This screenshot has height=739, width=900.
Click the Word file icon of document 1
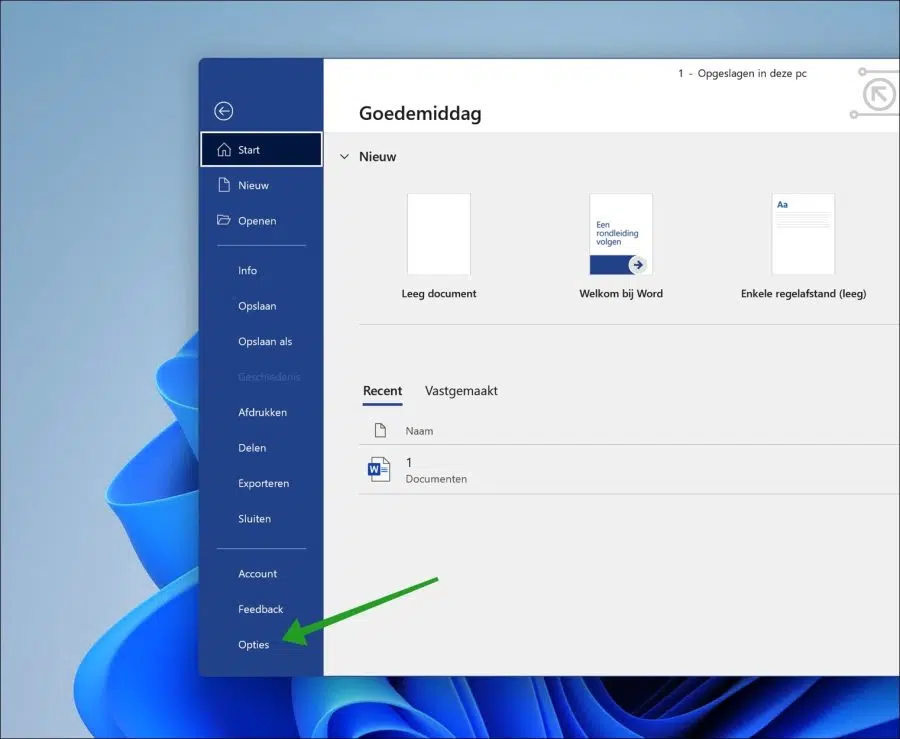[379, 469]
